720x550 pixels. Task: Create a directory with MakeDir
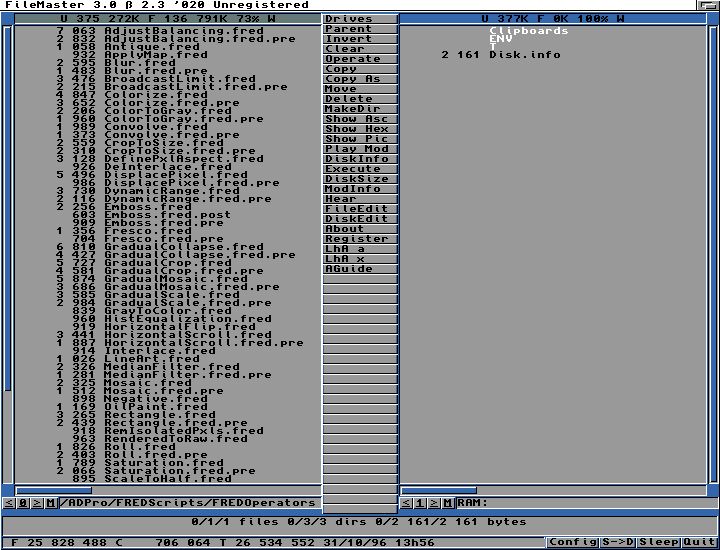coord(360,109)
